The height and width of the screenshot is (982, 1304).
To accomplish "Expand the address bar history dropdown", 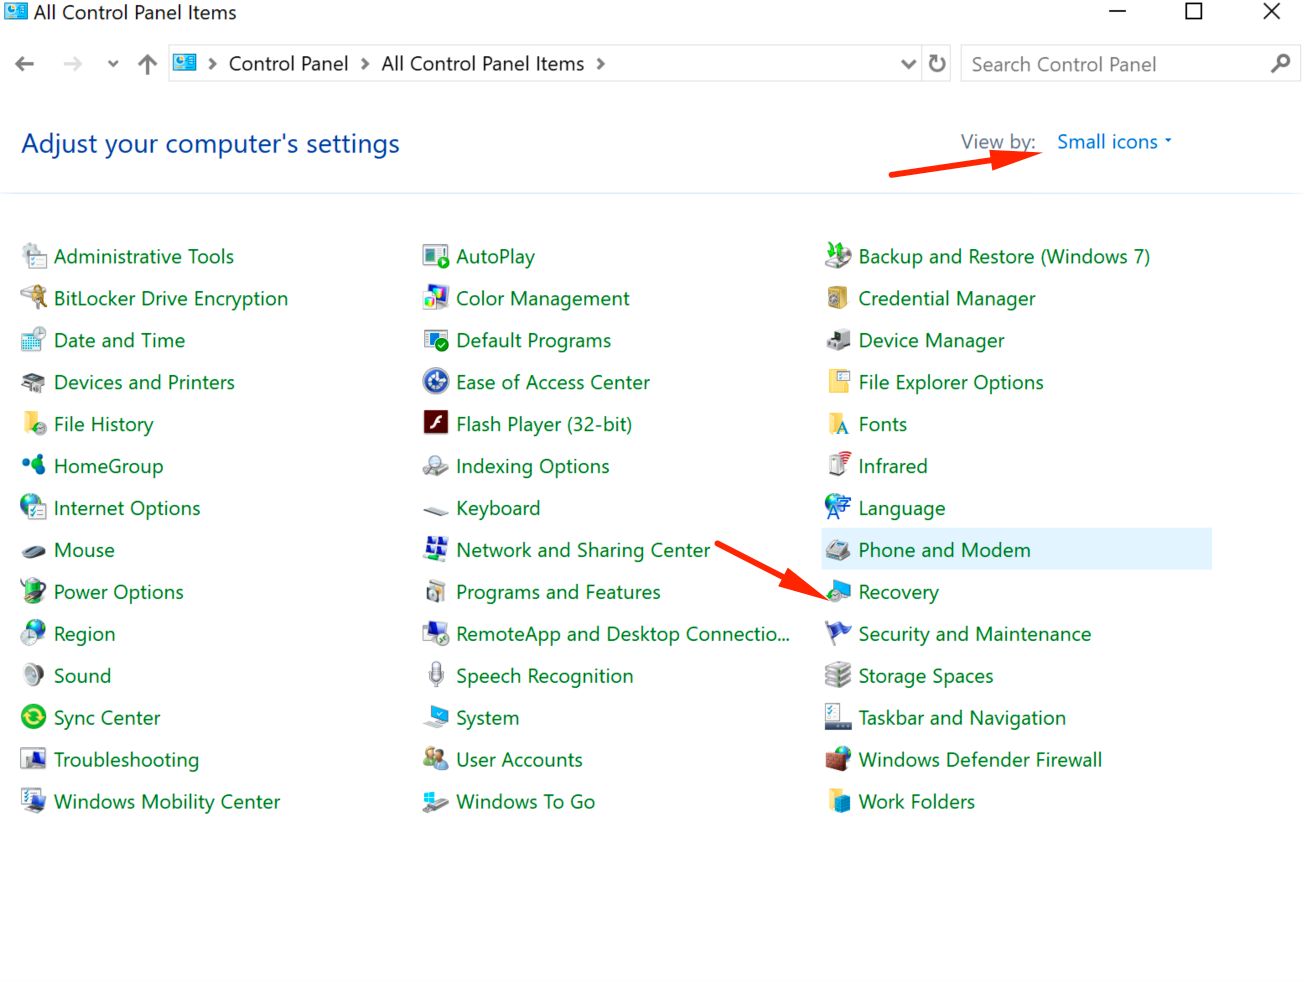I will [908, 64].
